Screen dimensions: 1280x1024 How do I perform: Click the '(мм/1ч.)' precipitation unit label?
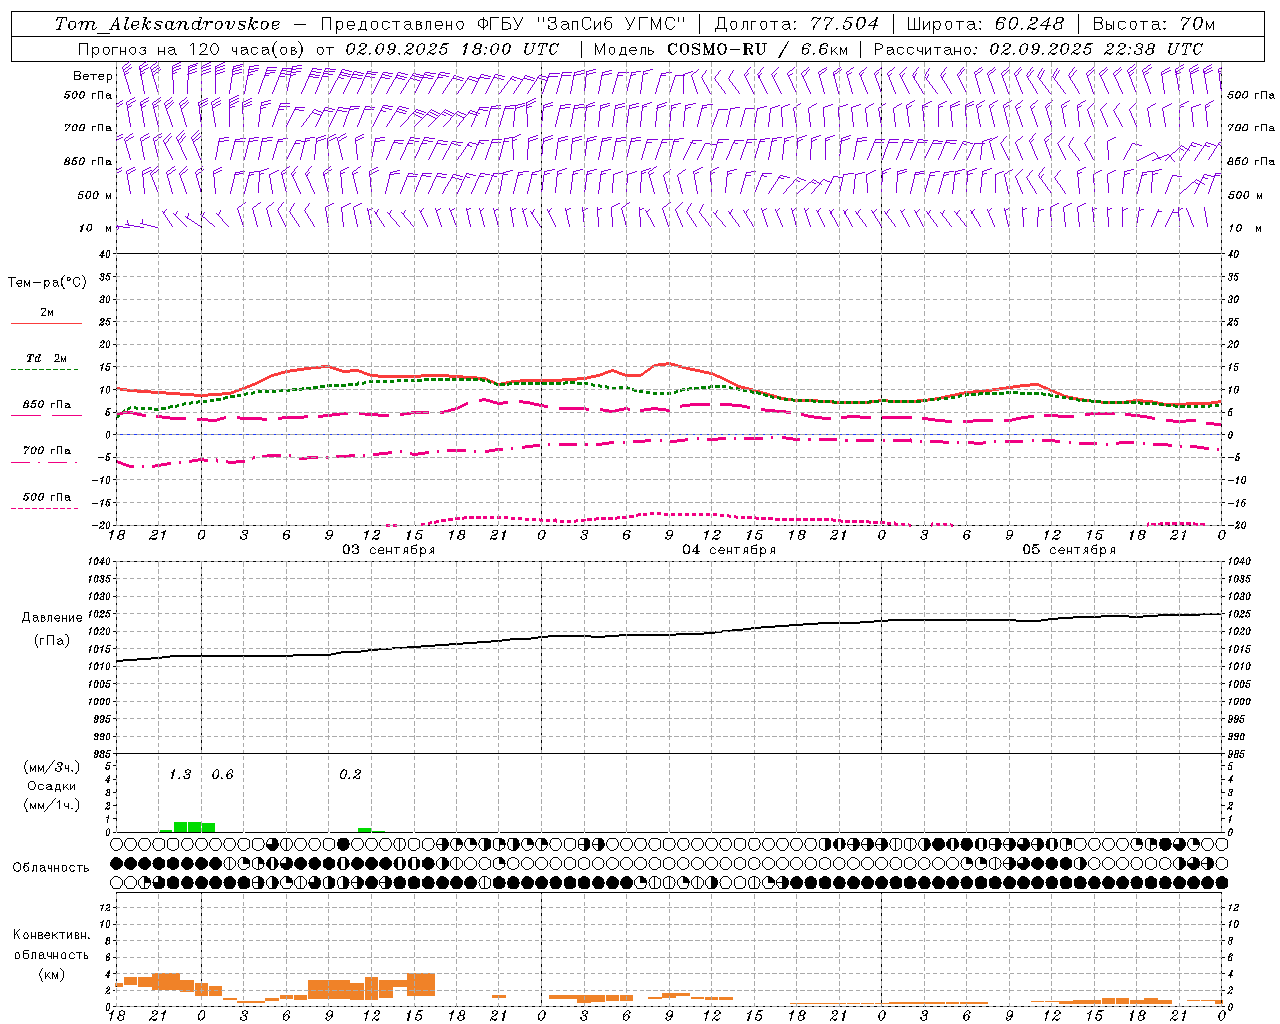click(x=52, y=805)
